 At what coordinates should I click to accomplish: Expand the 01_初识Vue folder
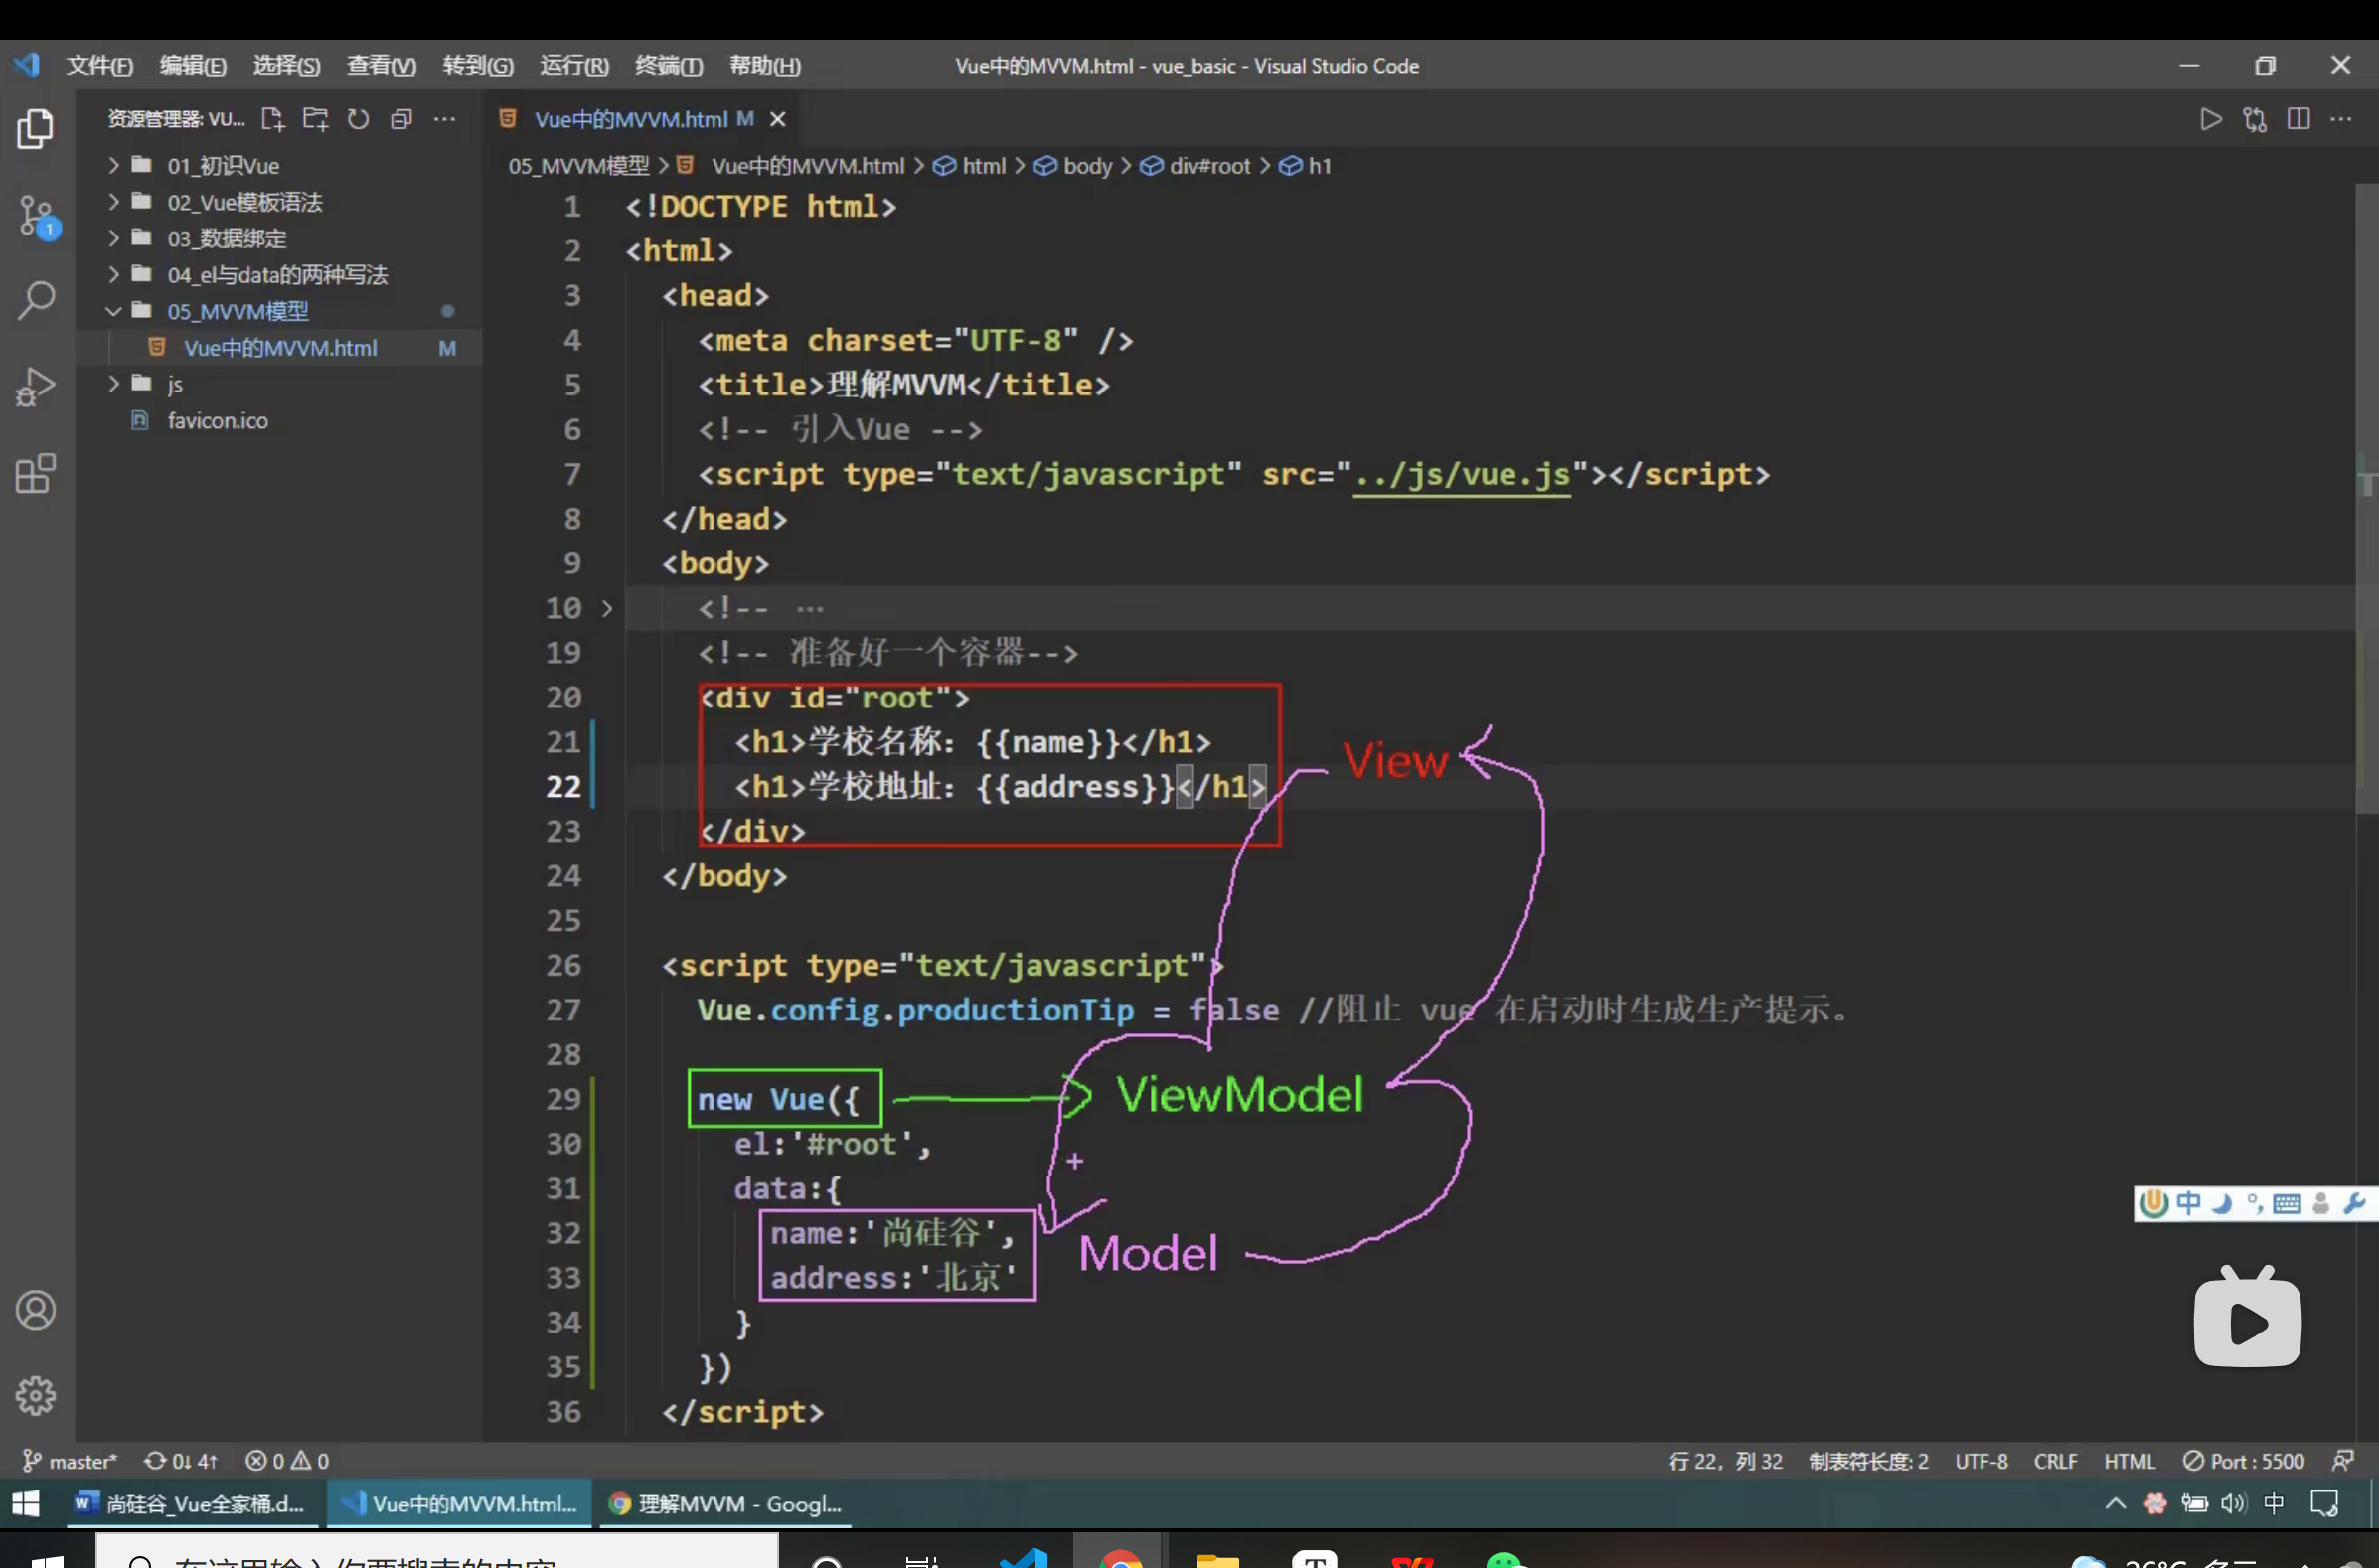coord(279,165)
